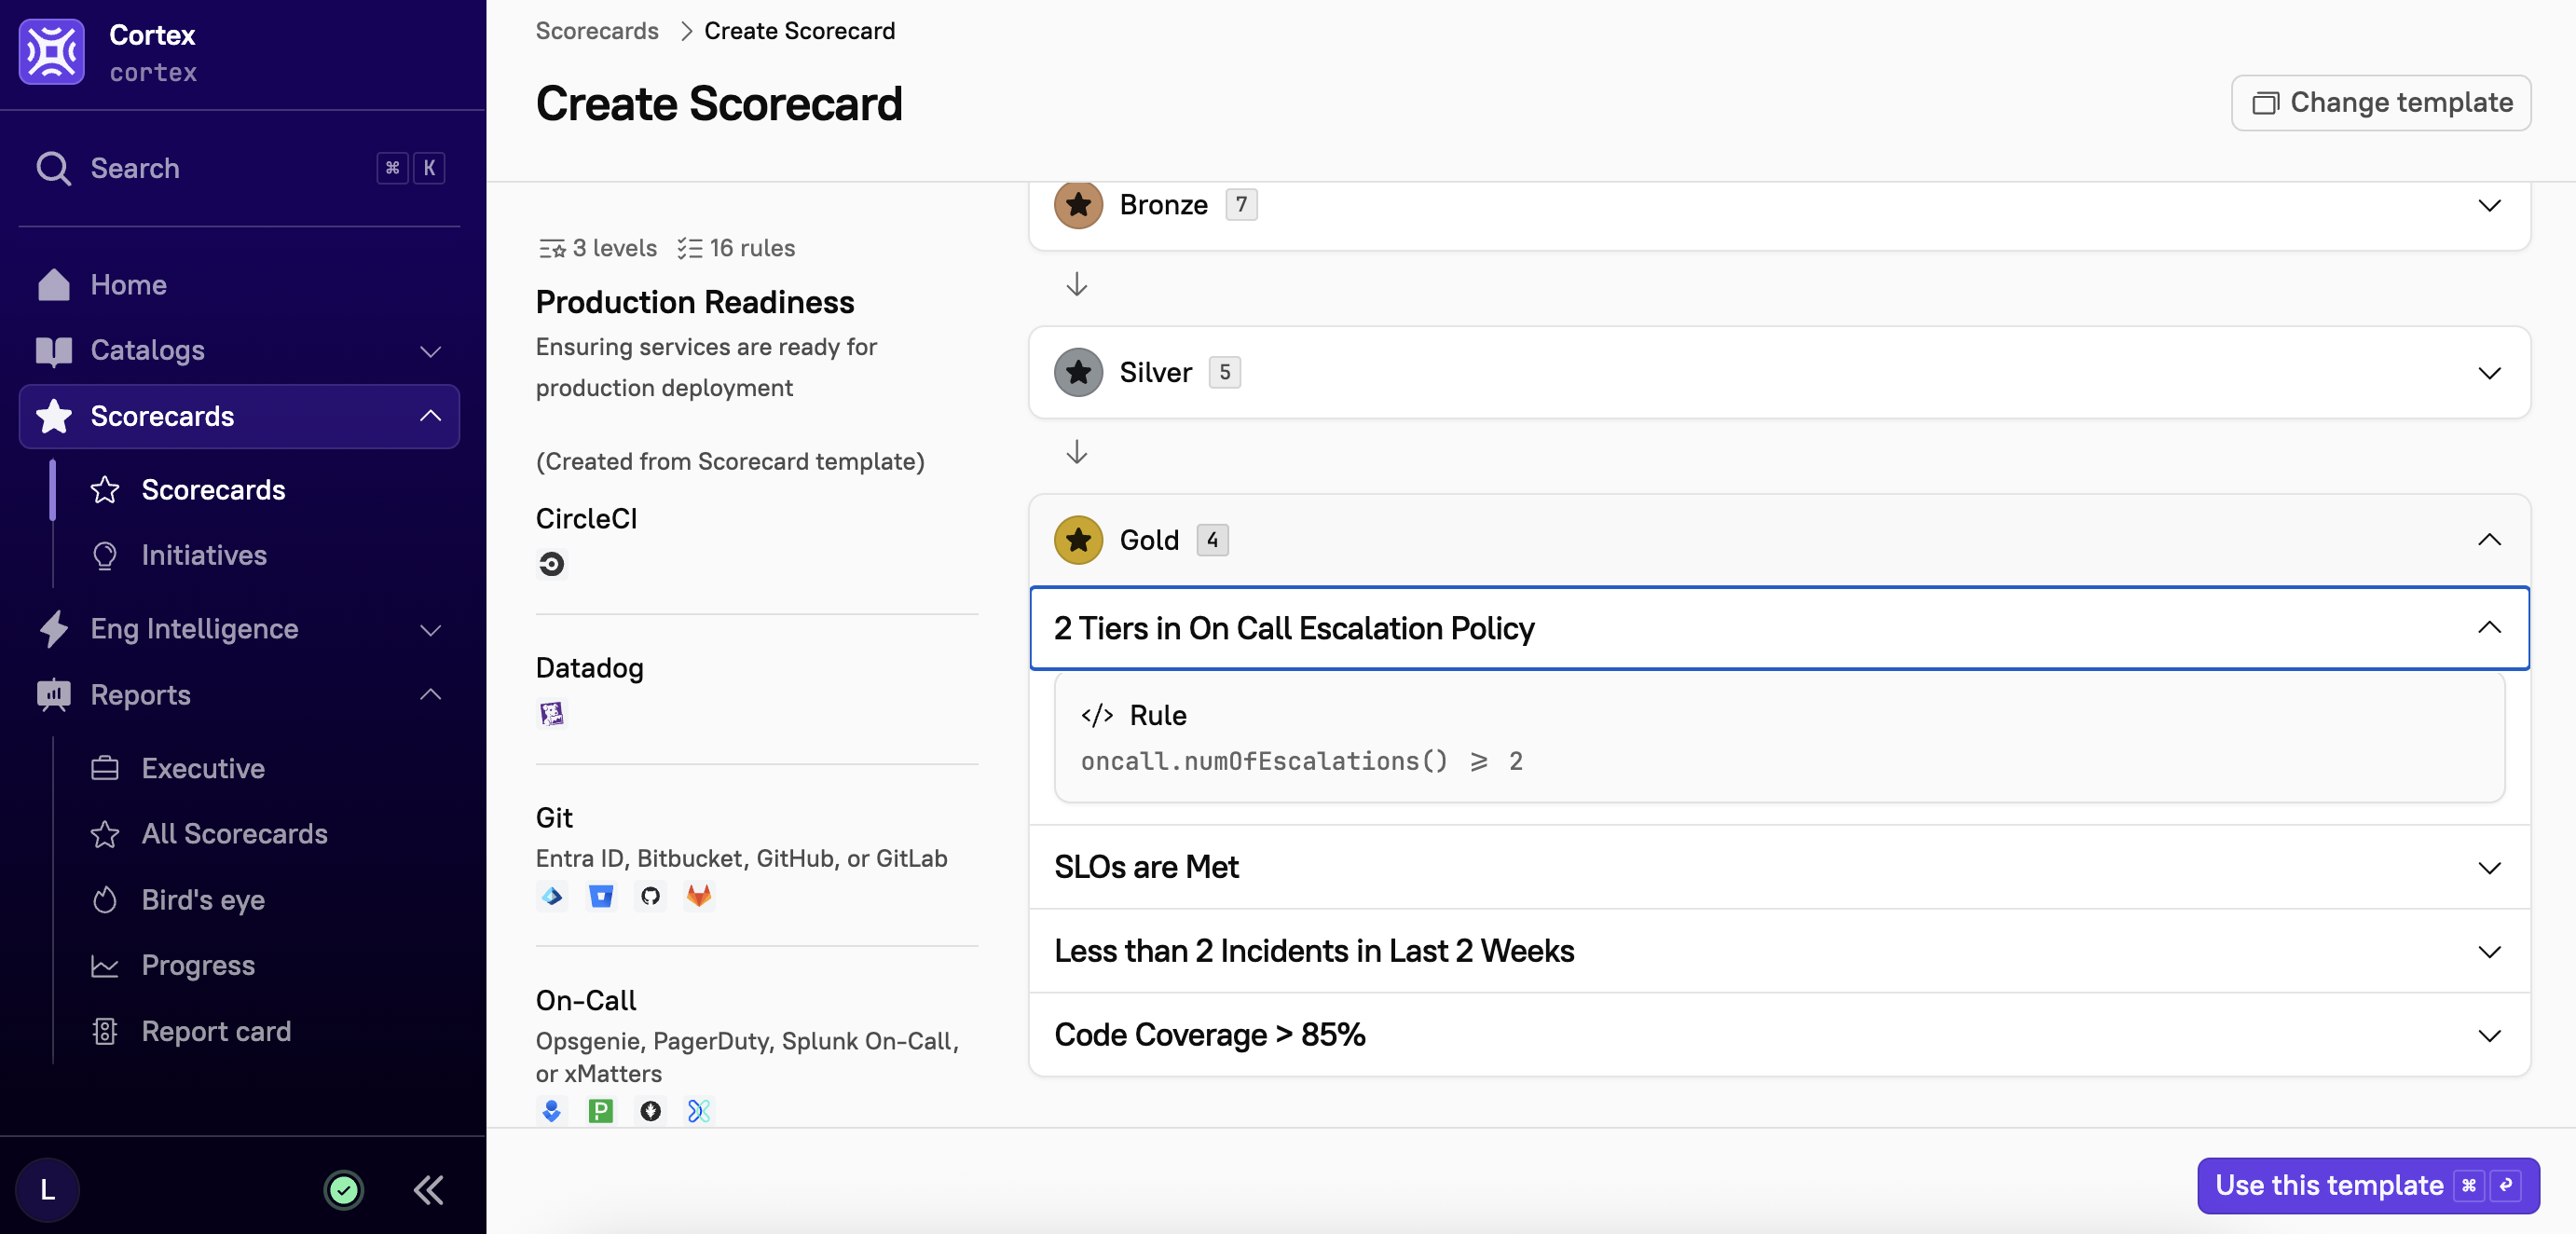
Task: Collapse sidebar with double-chevron icon
Action: tap(429, 1190)
